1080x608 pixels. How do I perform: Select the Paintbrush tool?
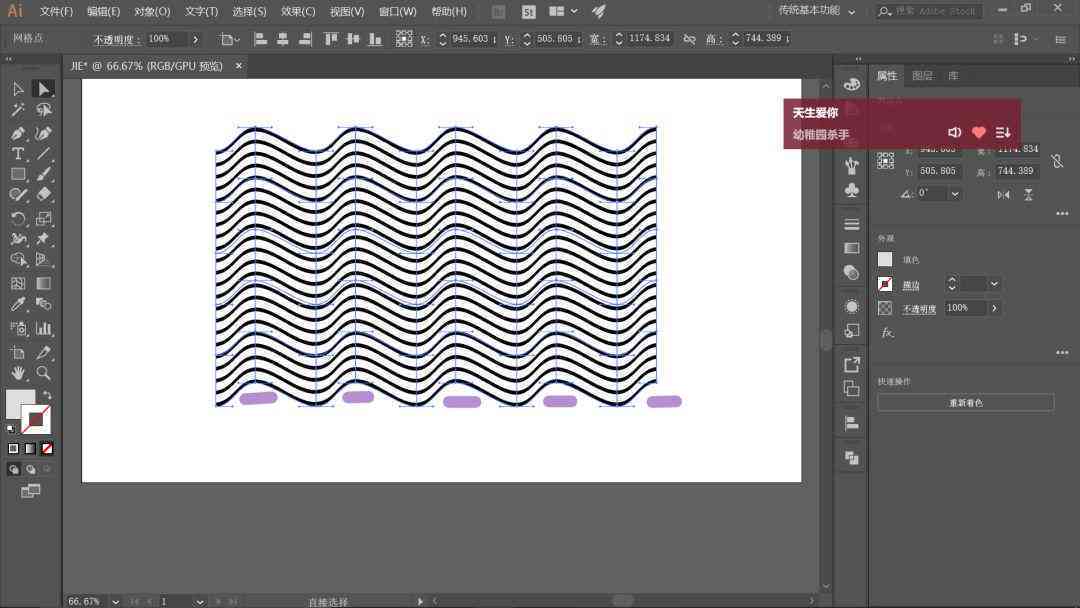43,174
